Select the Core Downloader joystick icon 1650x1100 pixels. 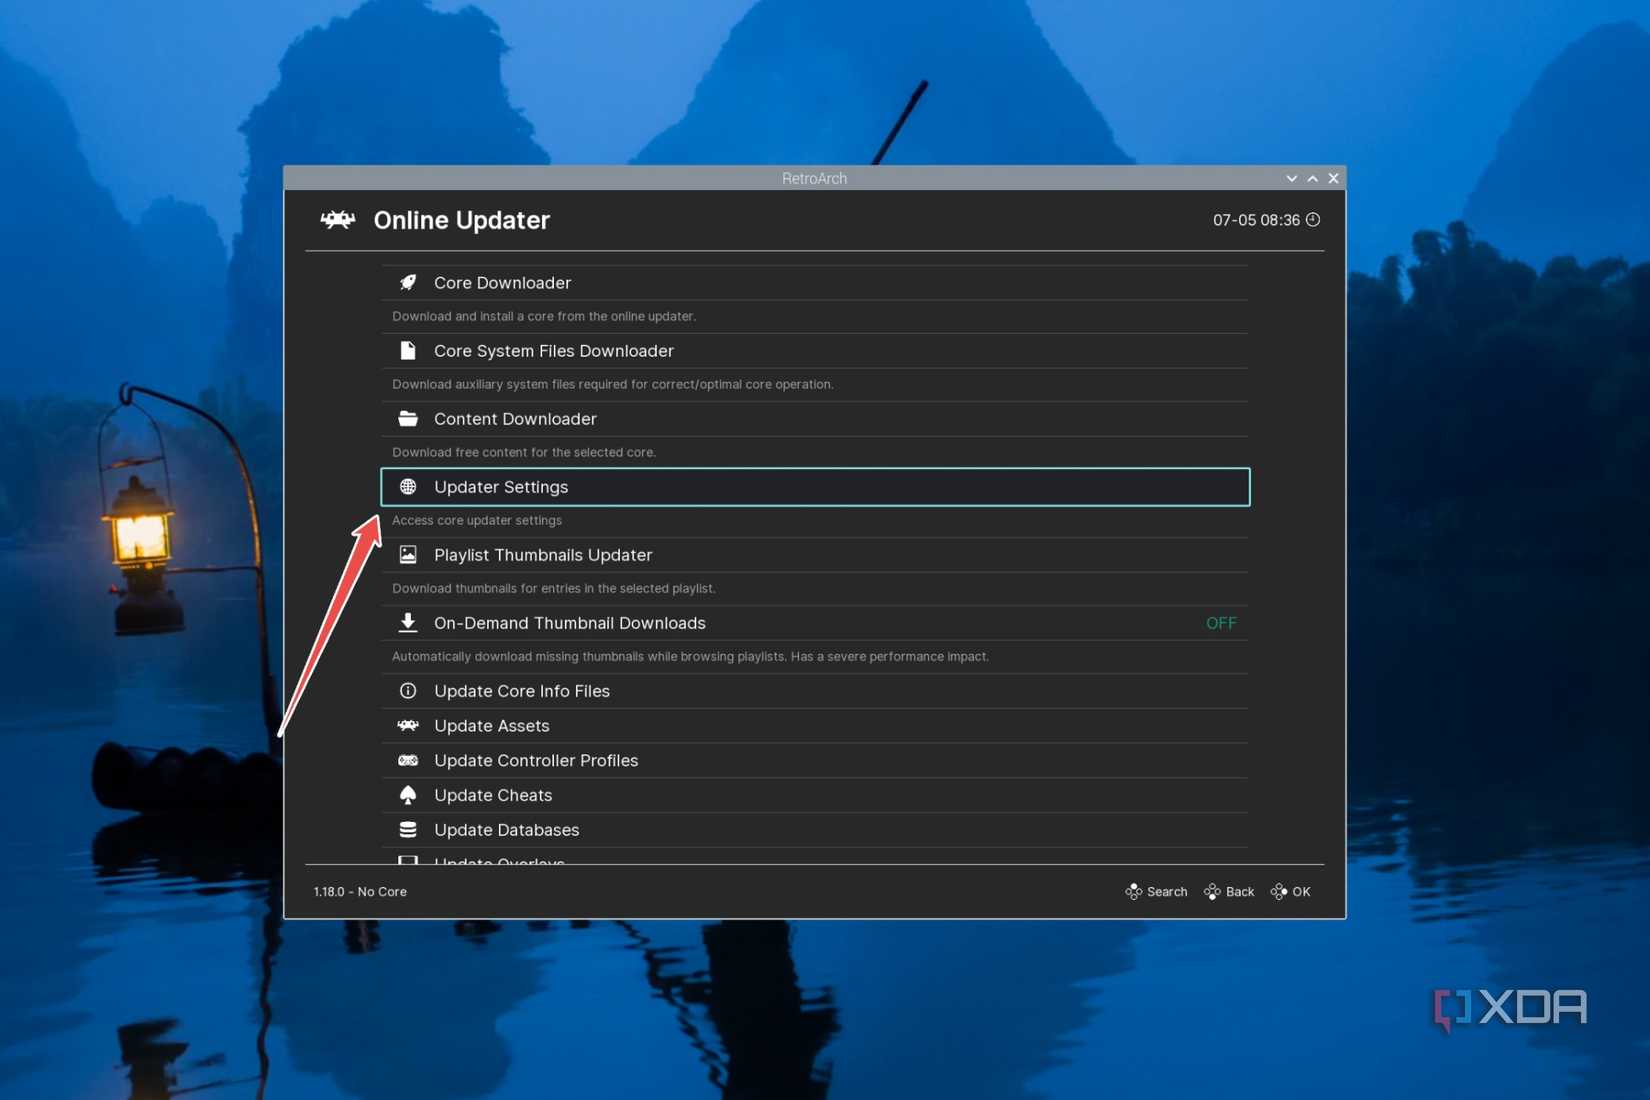(408, 282)
